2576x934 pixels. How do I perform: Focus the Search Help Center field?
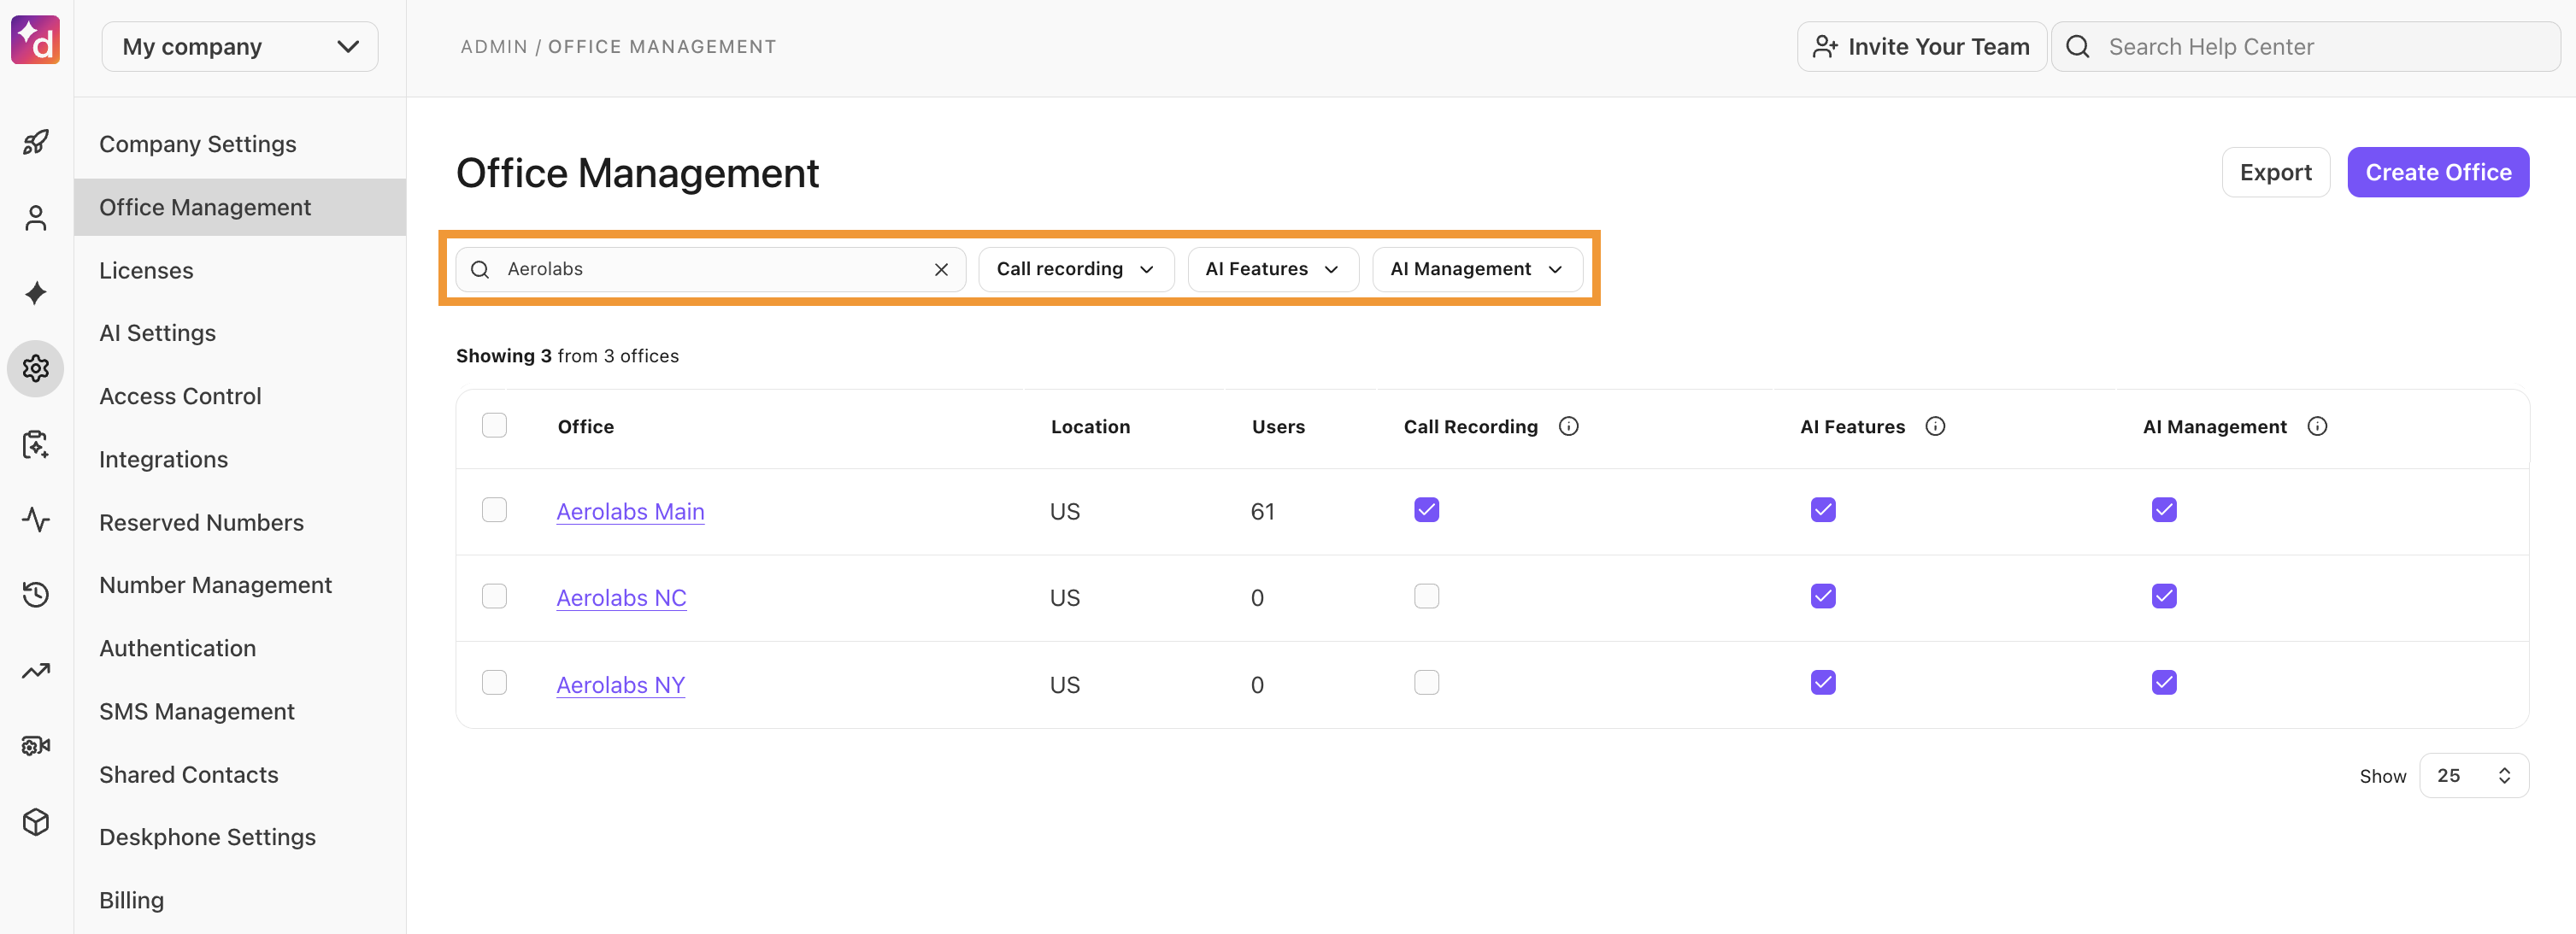coord(2306,47)
